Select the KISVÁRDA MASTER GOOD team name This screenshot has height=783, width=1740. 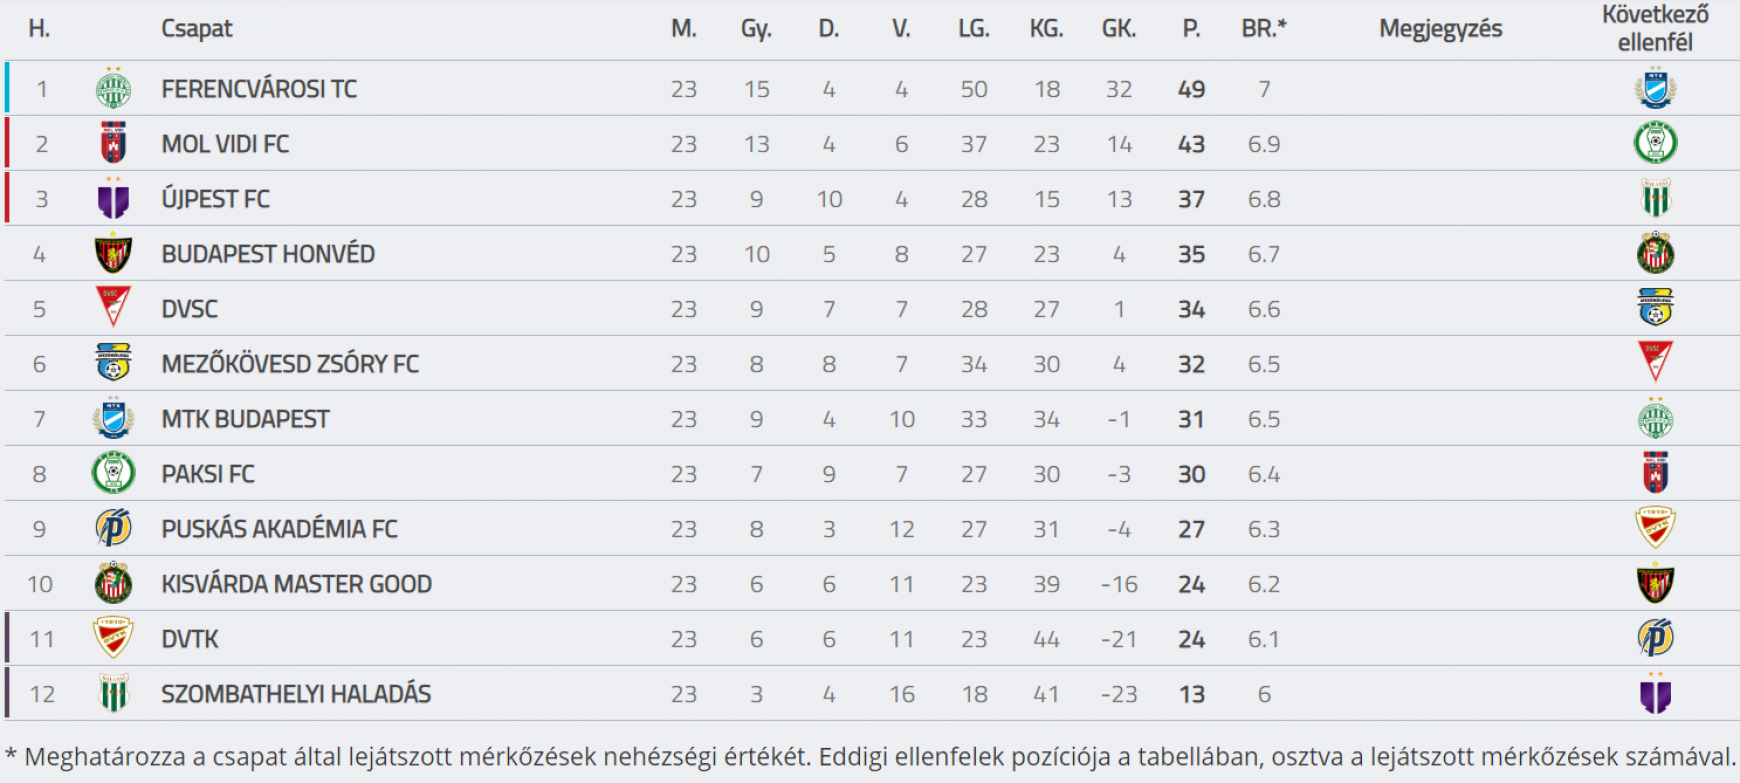click(x=297, y=584)
